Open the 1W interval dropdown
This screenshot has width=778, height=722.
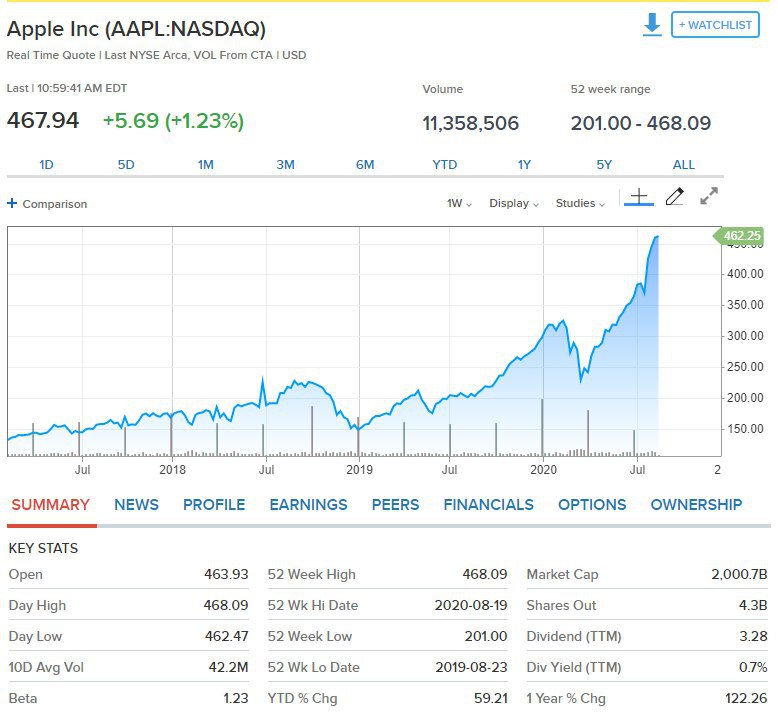point(459,203)
